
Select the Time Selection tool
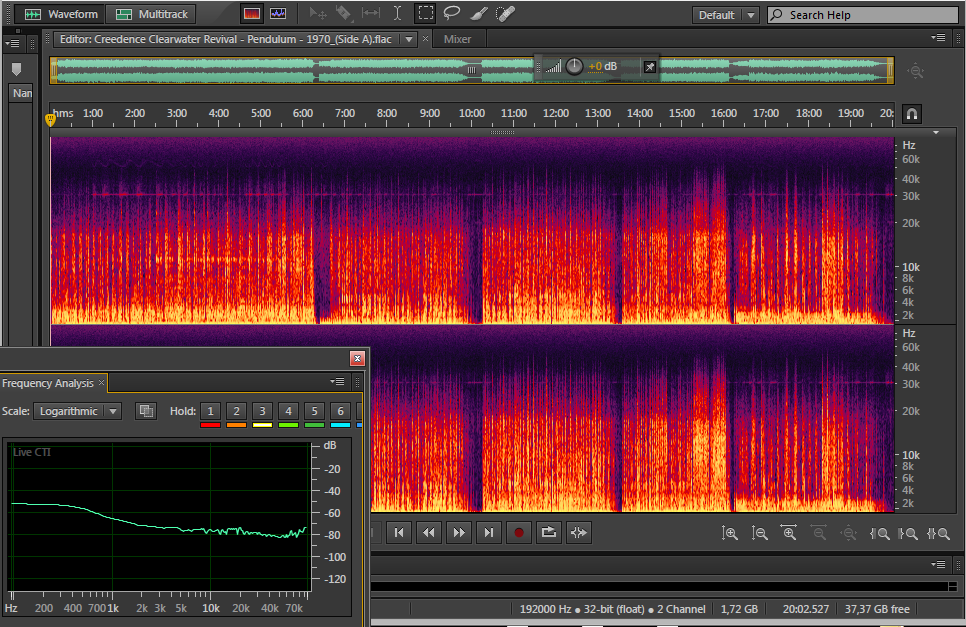click(397, 14)
